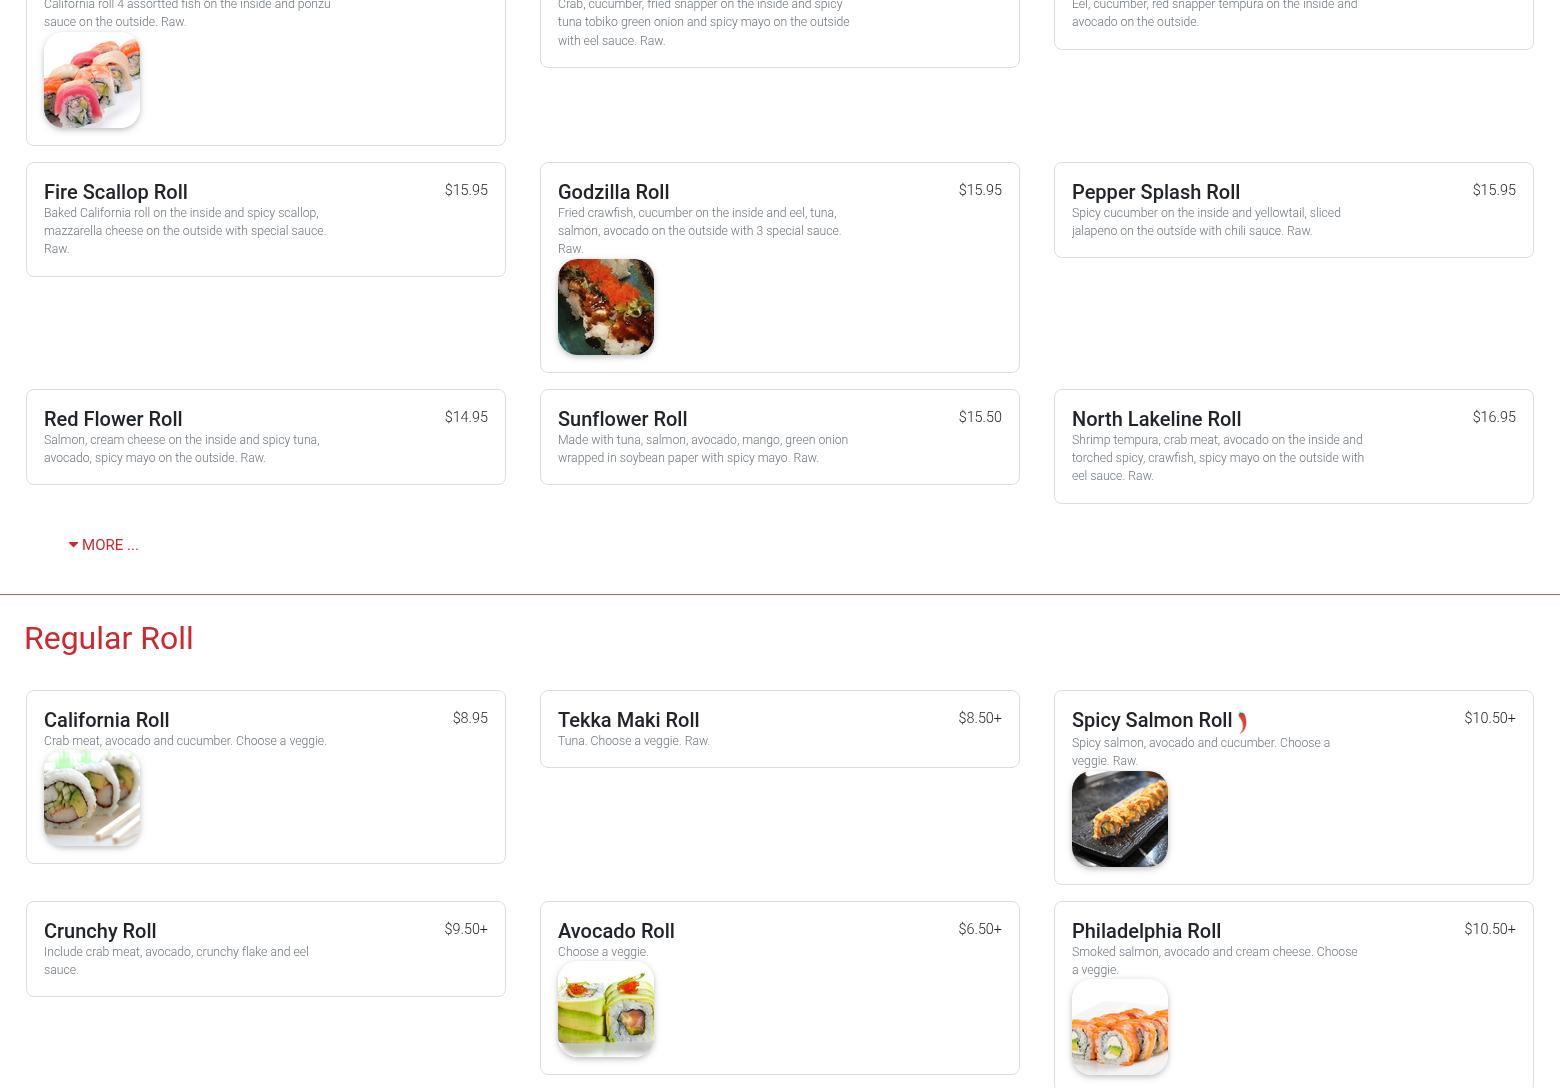Select the Tekka Maki Roll

point(780,729)
